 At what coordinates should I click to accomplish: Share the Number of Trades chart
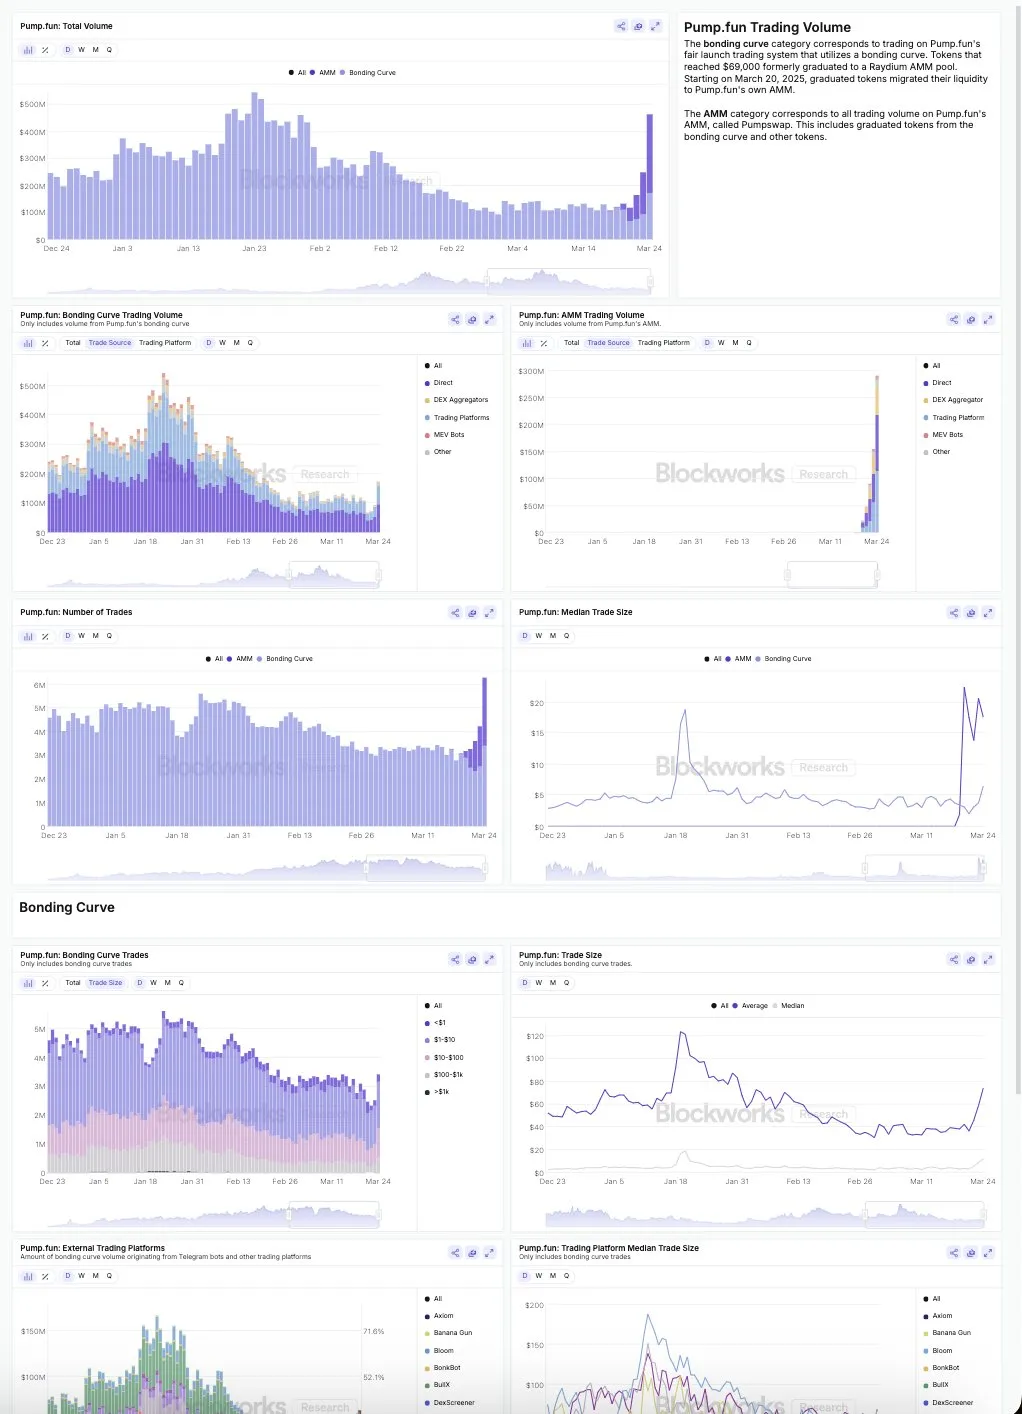pos(455,613)
